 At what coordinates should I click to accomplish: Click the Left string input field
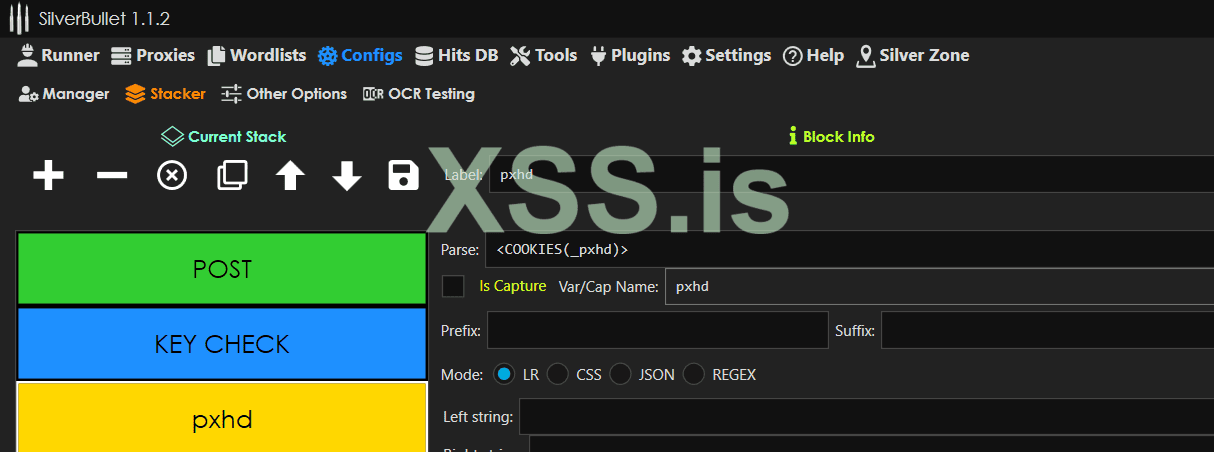[866, 416]
